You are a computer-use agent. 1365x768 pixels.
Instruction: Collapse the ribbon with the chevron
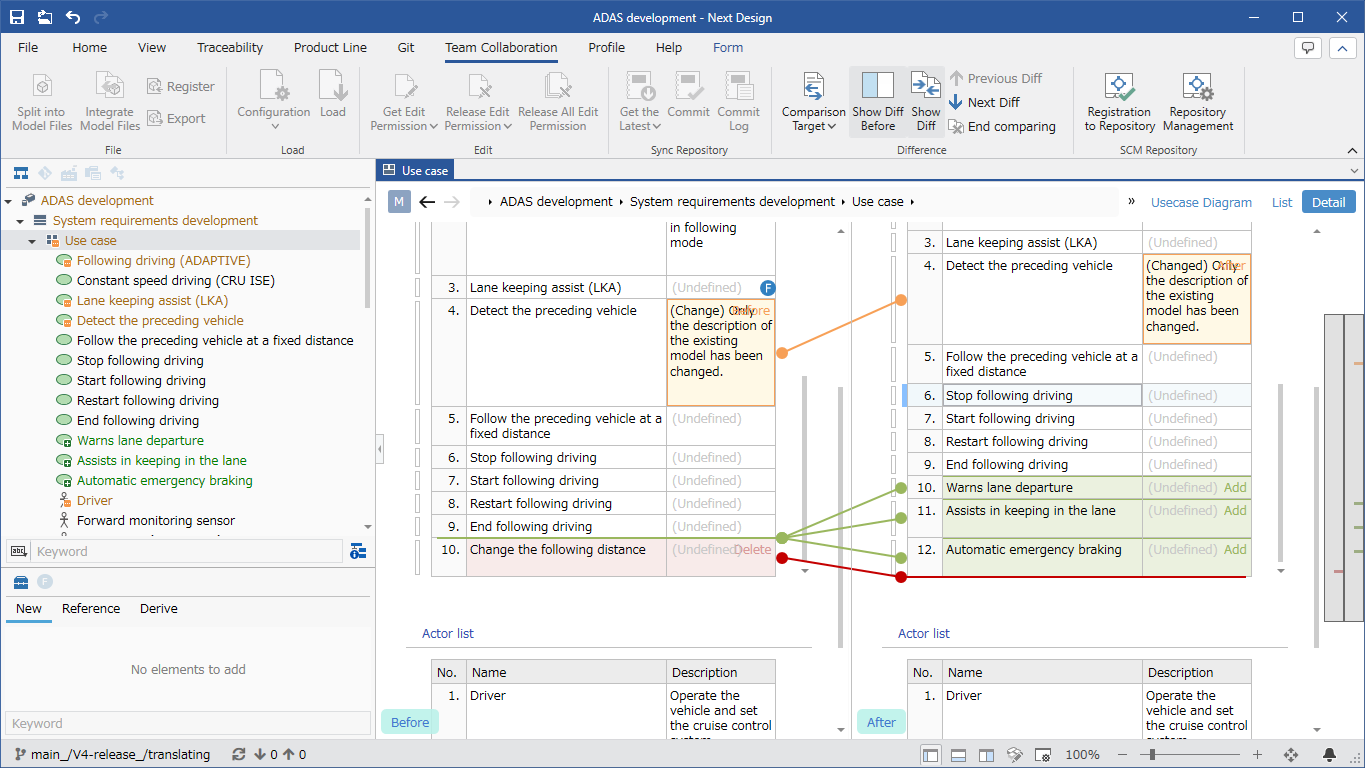(x=1353, y=150)
